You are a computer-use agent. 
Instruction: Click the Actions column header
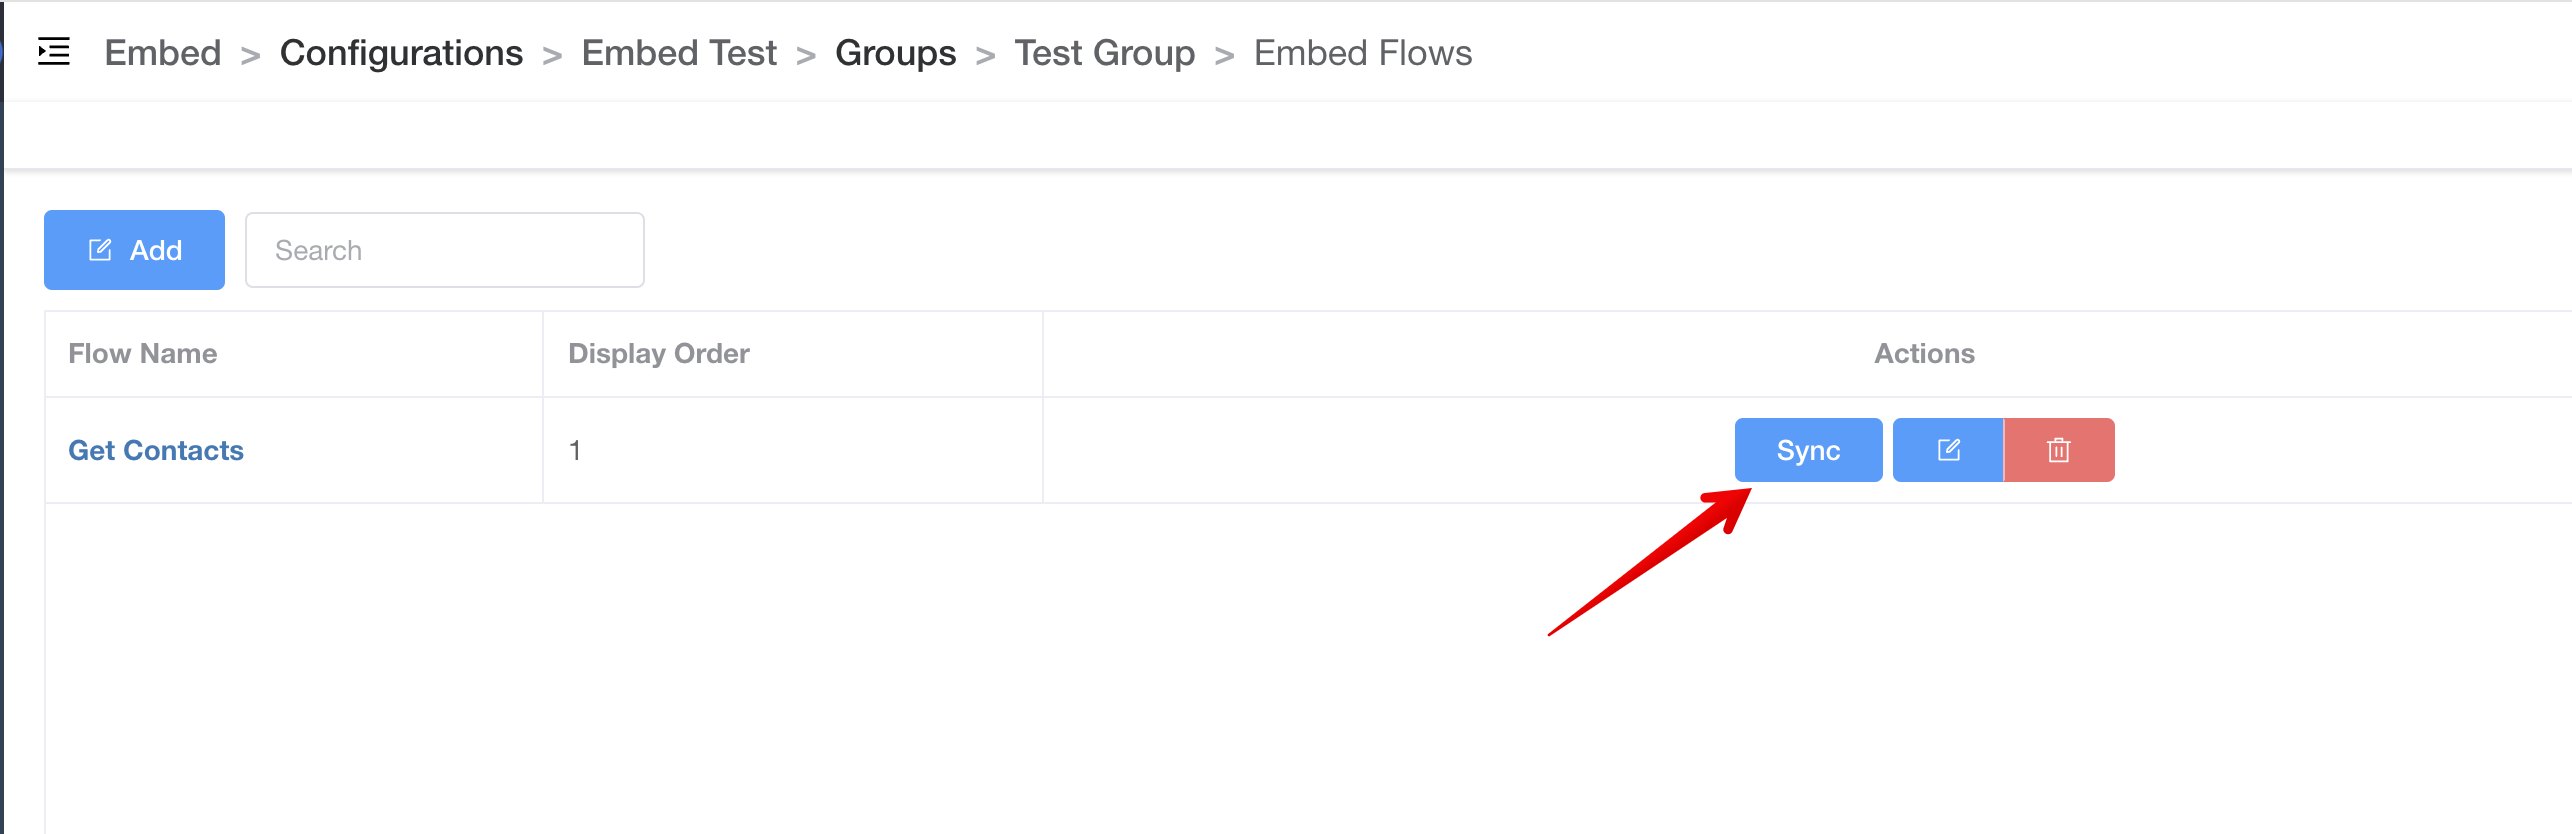(x=1924, y=354)
